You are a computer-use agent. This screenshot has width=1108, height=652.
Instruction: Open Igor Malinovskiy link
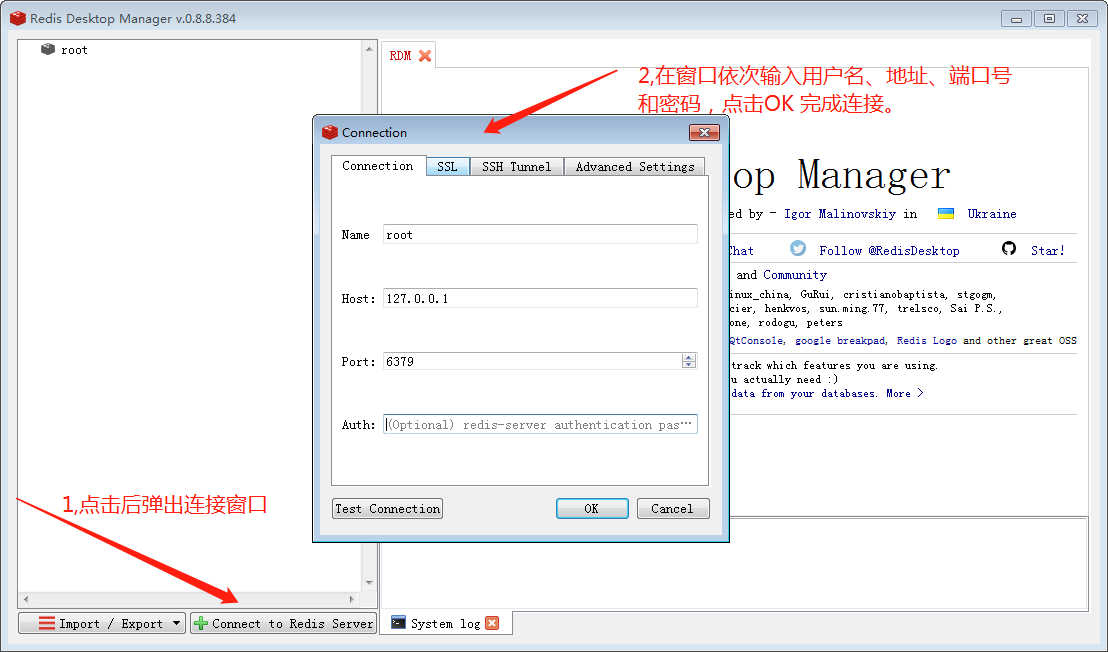click(x=839, y=214)
